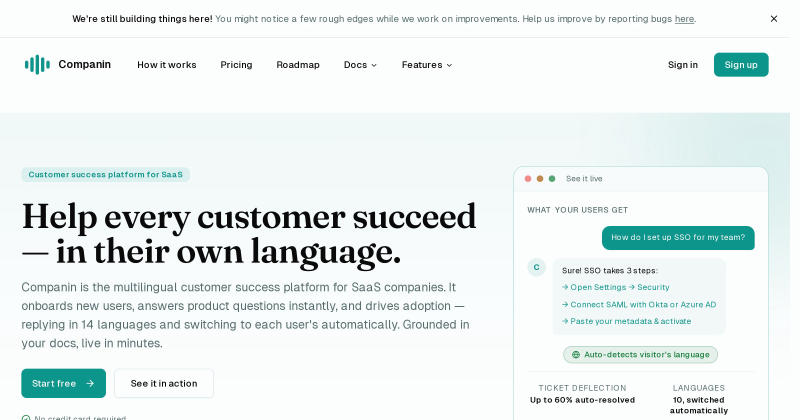Image resolution: width=800 pixels, height=420 pixels.
Task: Click the checkmark icon near No credit card required
Action: (x=26, y=418)
